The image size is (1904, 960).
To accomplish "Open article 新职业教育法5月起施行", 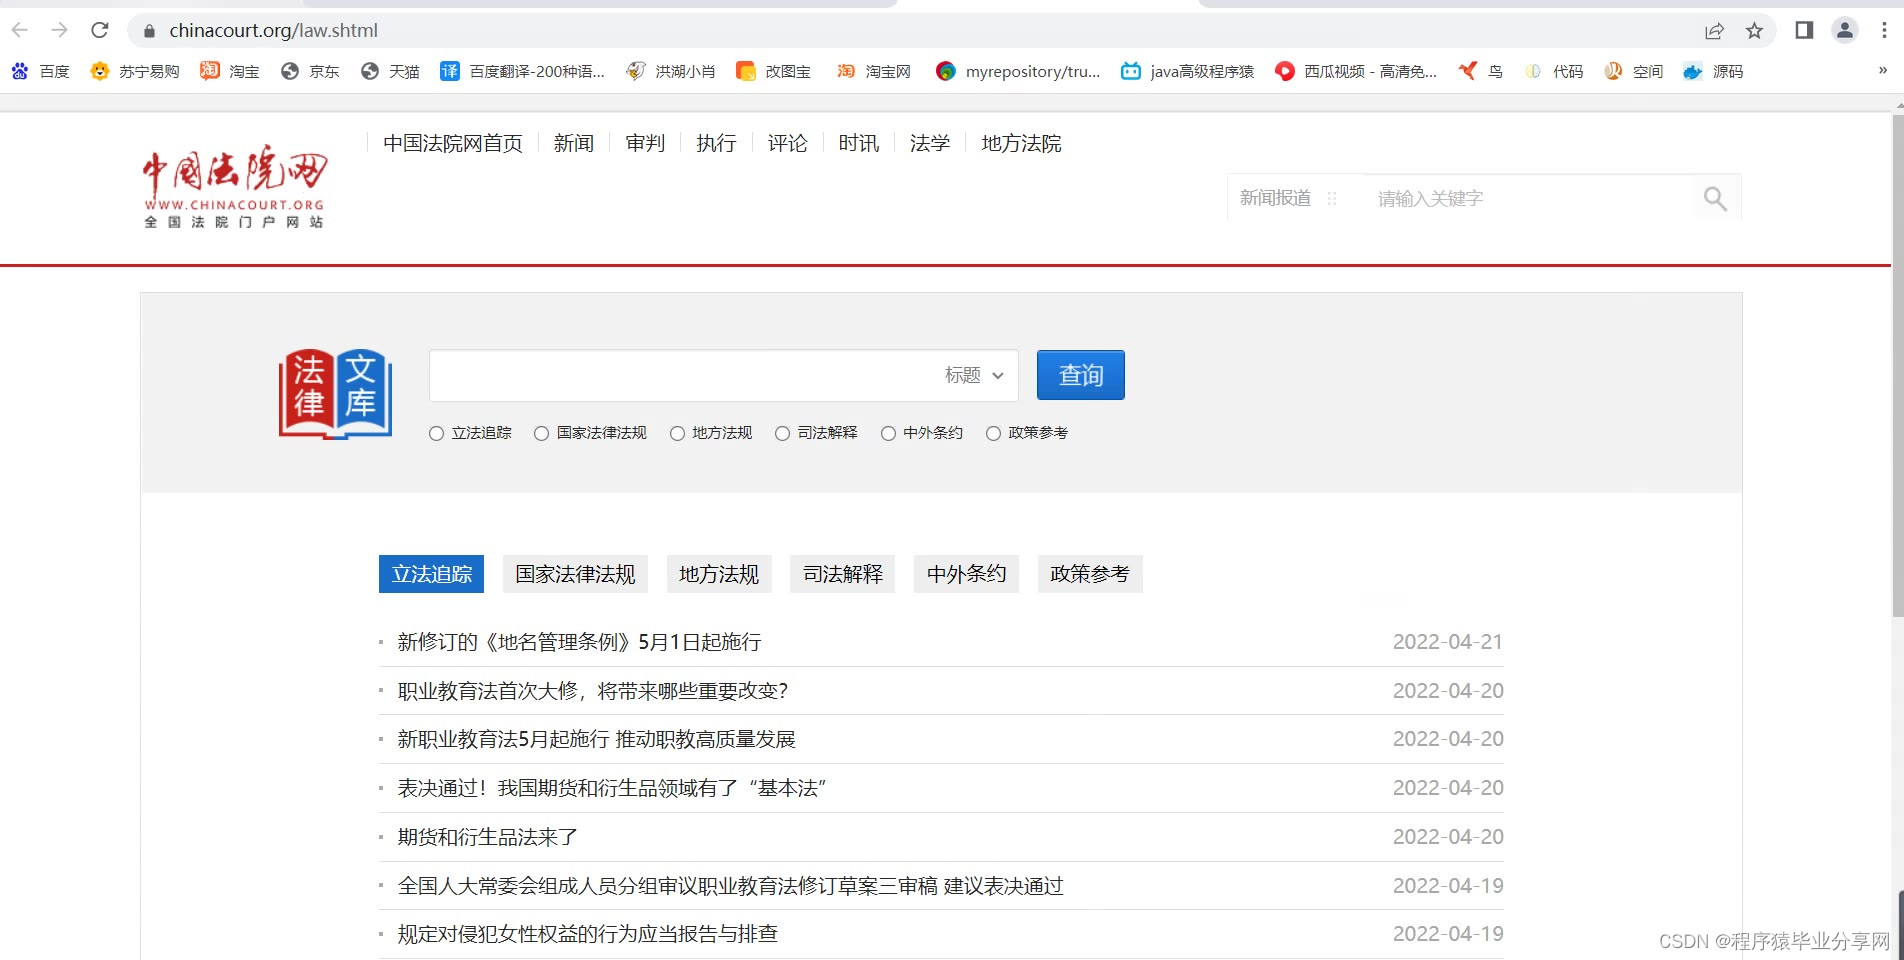I will [596, 739].
